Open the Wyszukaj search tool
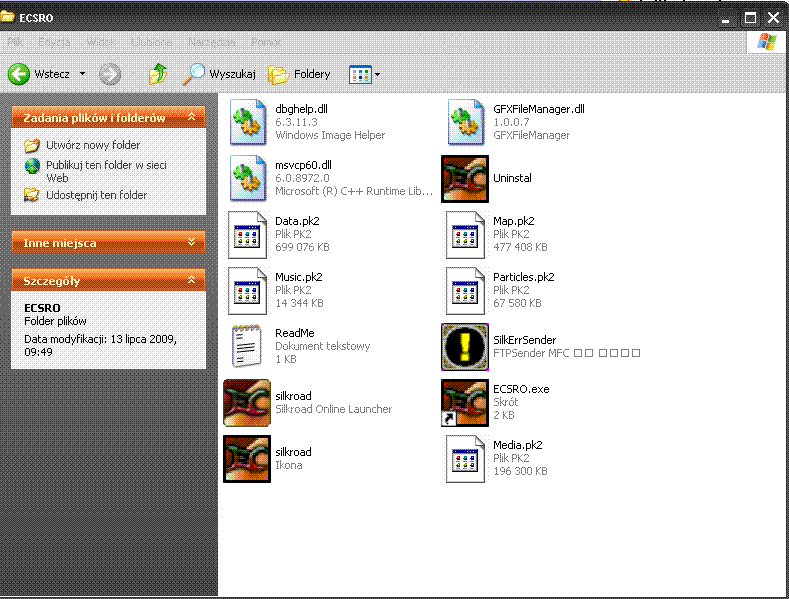 tap(218, 74)
